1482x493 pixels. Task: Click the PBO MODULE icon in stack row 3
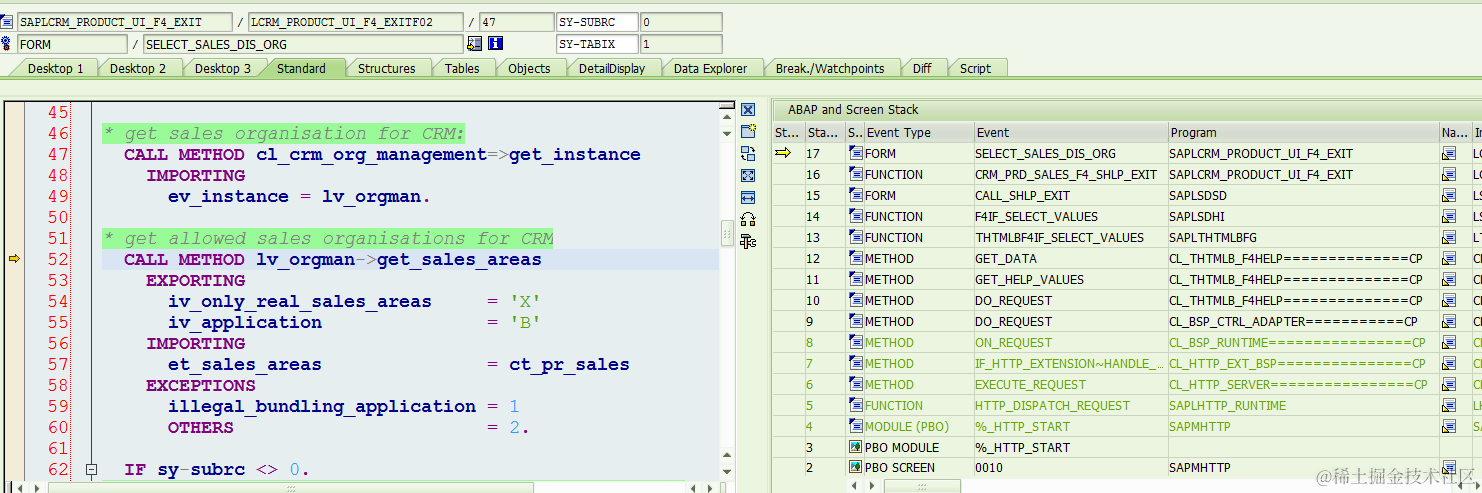[855, 447]
